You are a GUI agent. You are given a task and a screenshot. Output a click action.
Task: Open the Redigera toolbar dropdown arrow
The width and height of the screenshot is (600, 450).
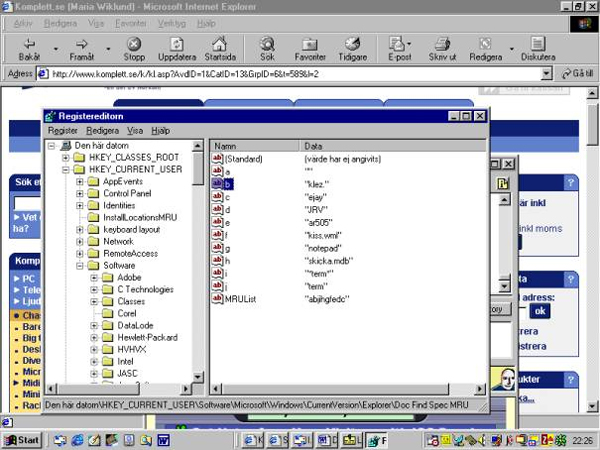click(x=512, y=49)
